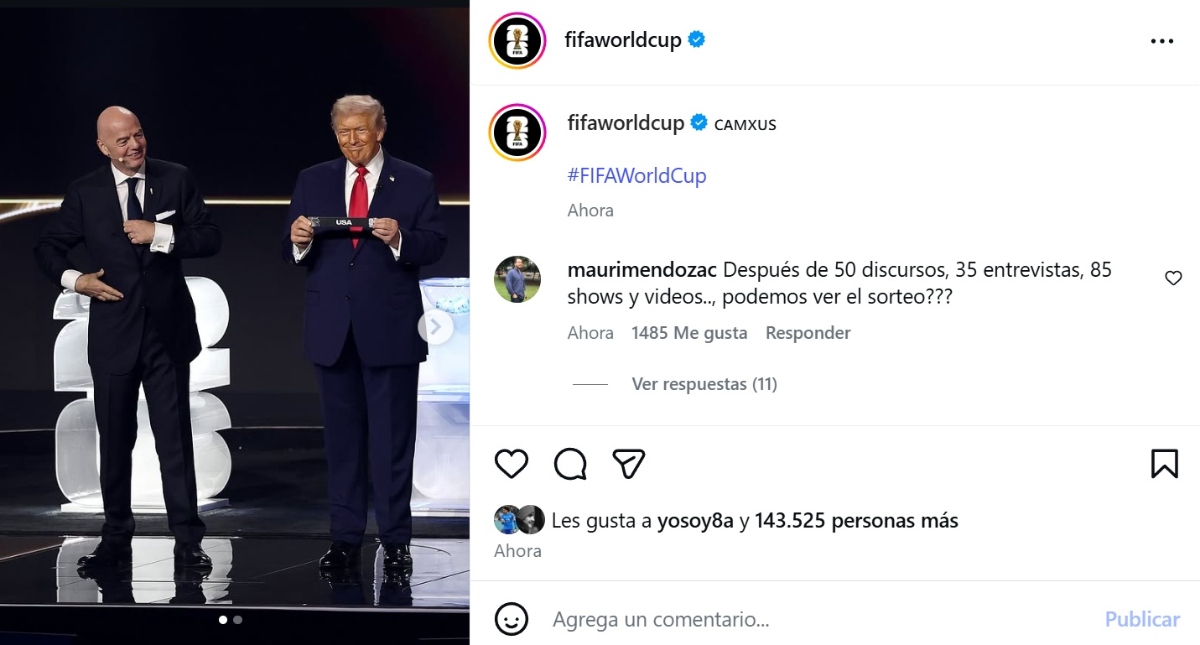Open fifaworldcup avatar next to caption
The image size is (1200, 645).
[517, 132]
